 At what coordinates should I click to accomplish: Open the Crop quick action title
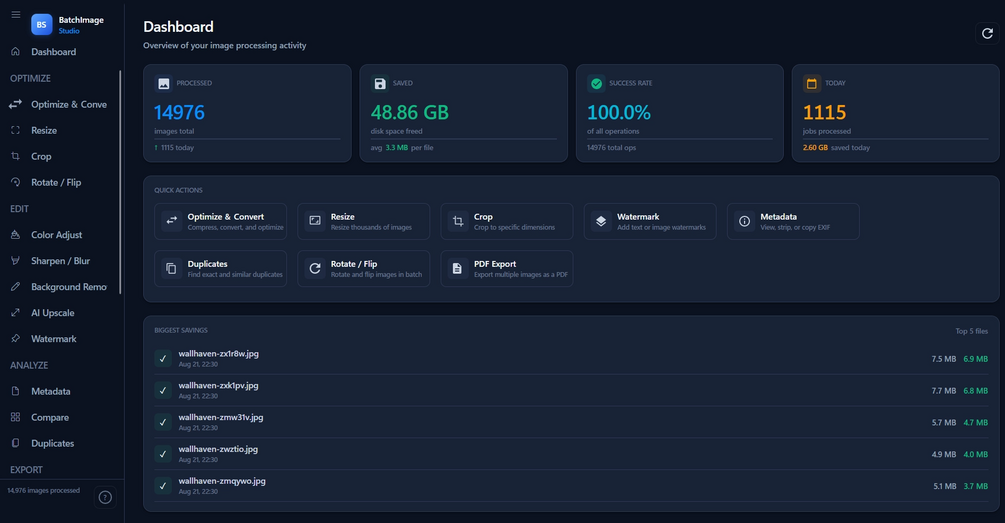tap(483, 217)
